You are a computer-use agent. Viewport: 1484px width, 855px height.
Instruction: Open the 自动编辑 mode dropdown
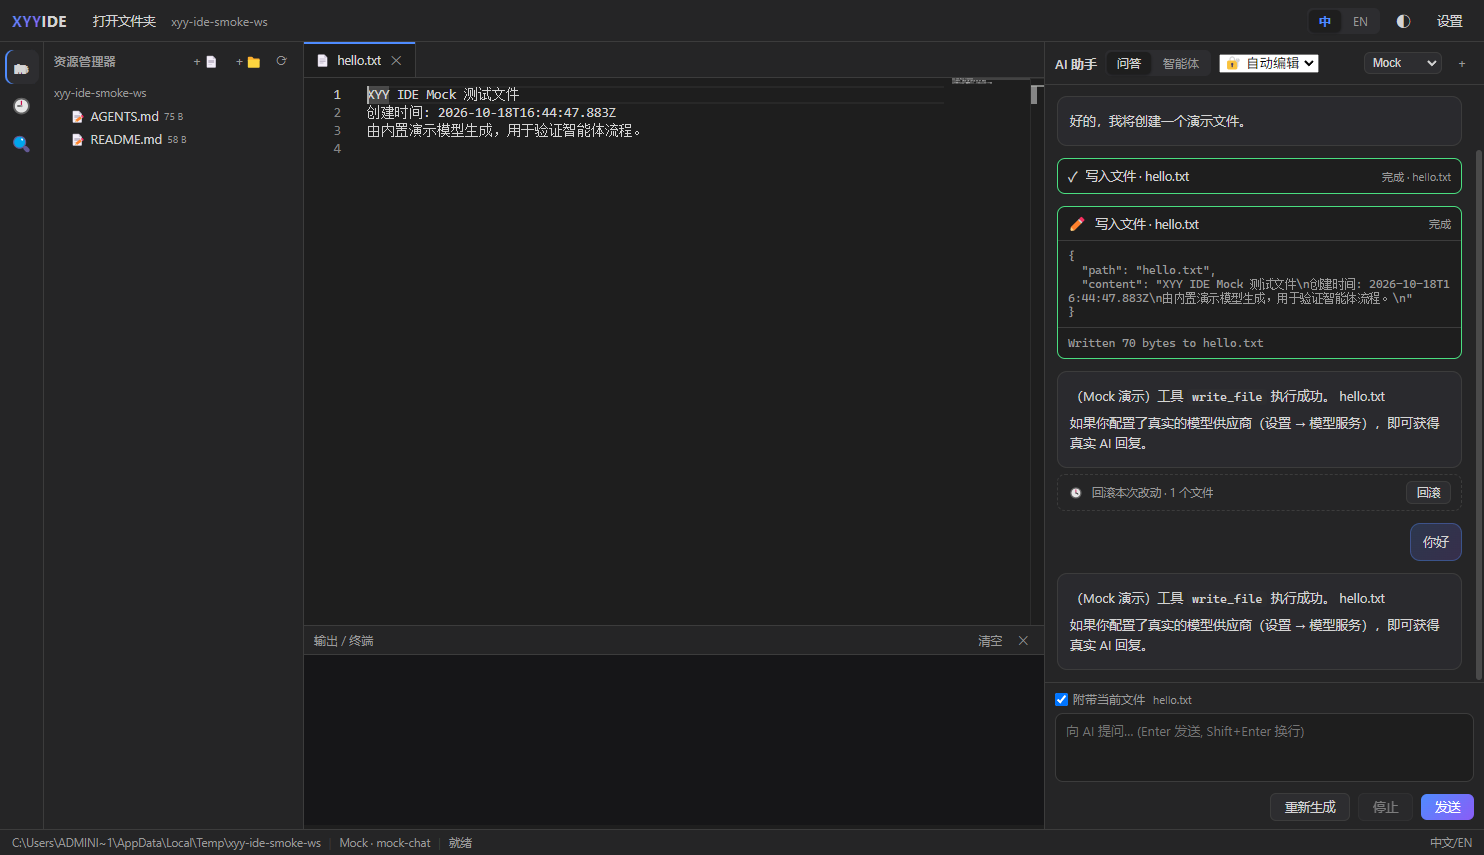pyautogui.click(x=1269, y=63)
